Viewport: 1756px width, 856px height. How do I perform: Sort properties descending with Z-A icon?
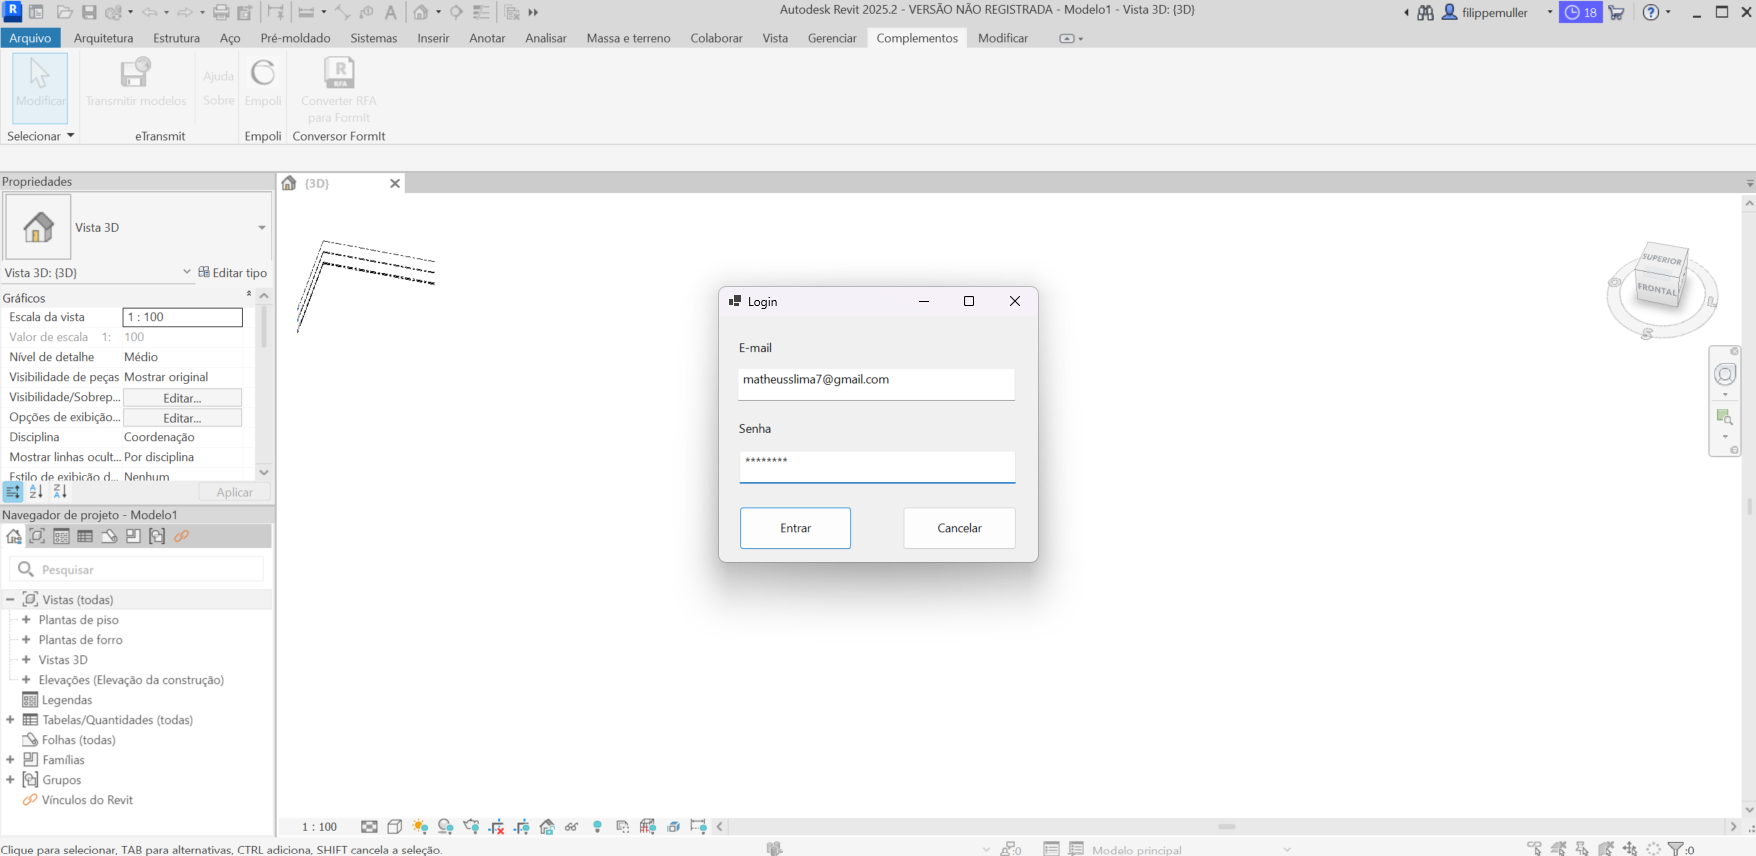(60, 492)
